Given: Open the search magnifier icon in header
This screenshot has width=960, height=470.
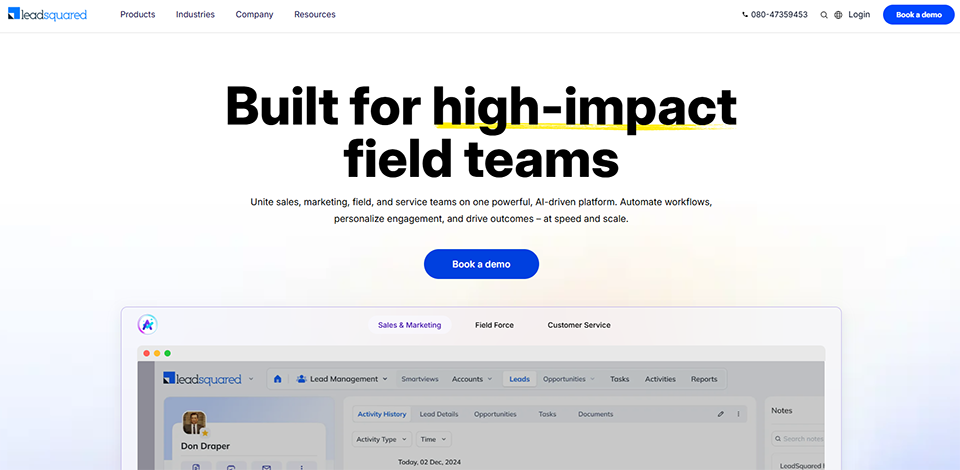Looking at the screenshot, I should pyautogui.click(x=824, y=15).
